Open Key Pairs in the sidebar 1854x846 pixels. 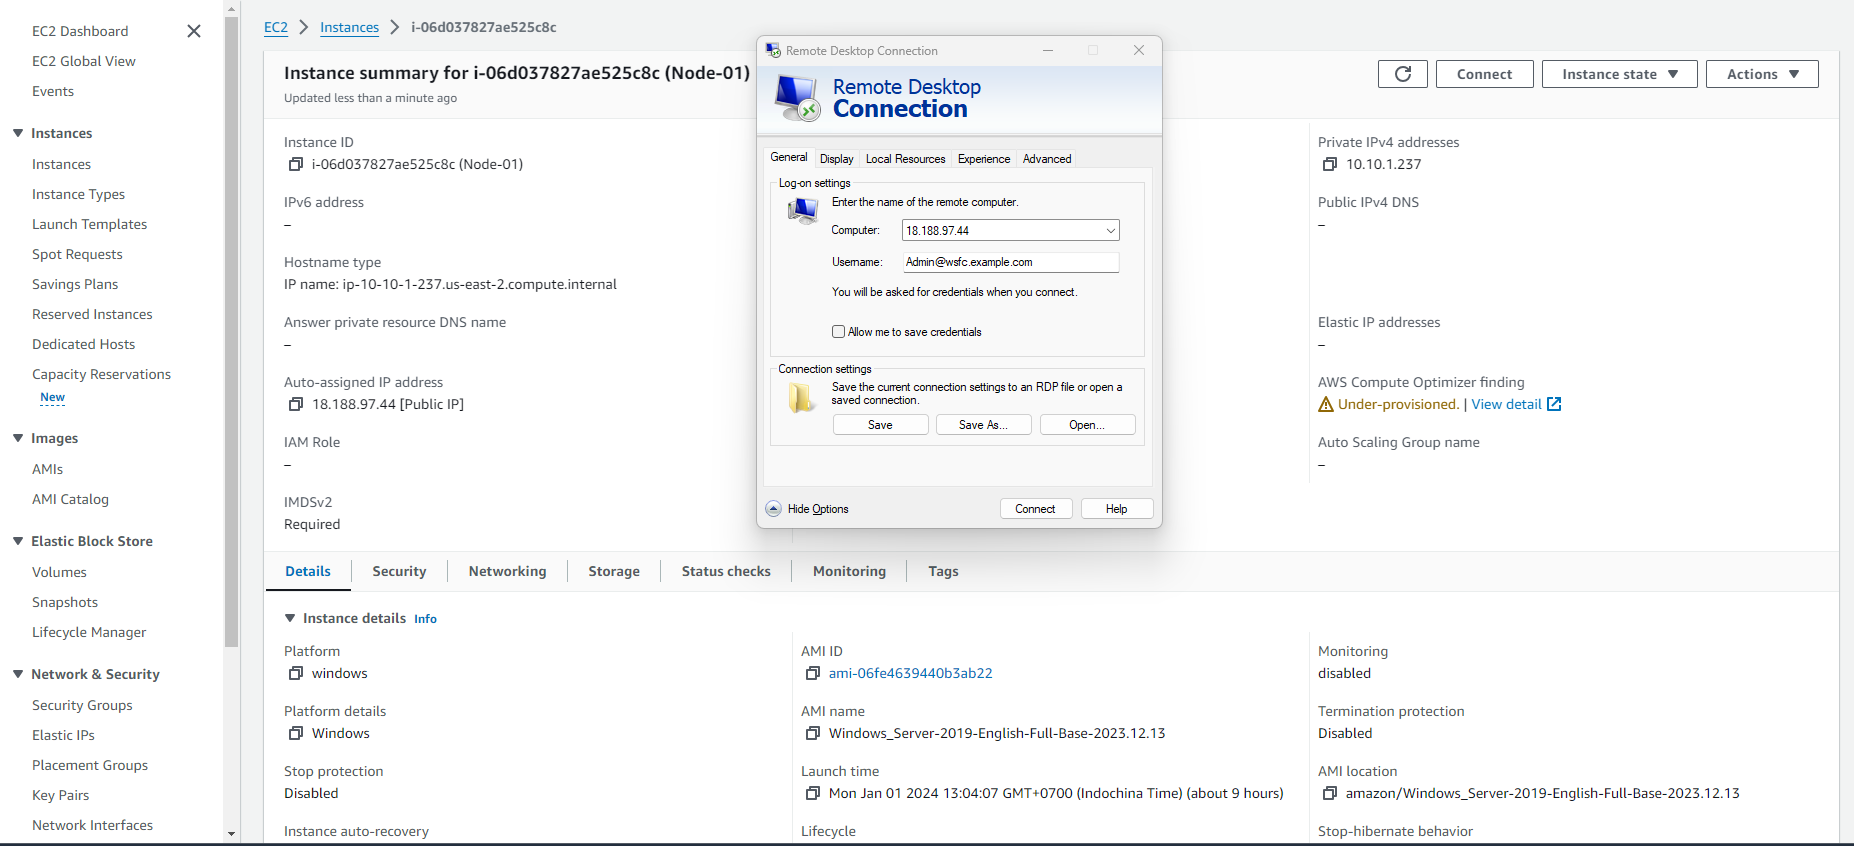[60, 795]
